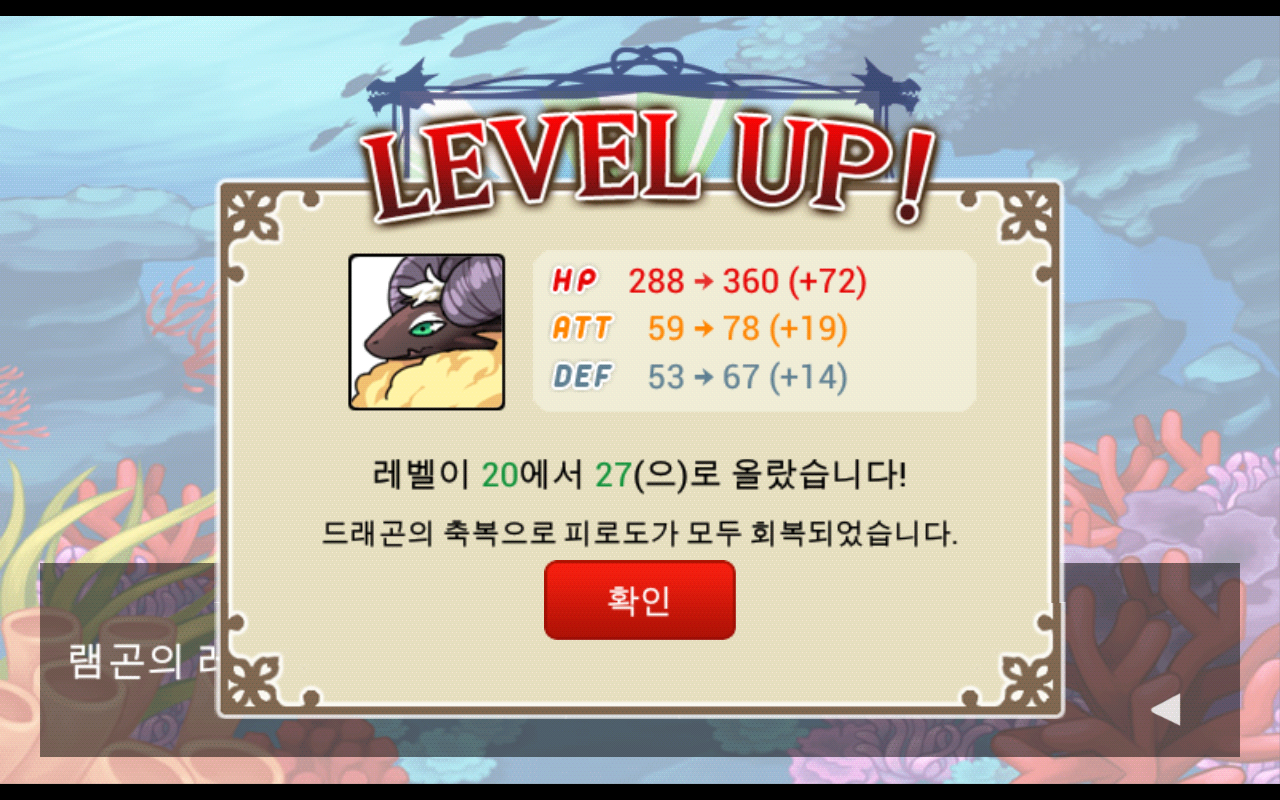Click the stats panel background box
1280x800 pixels.
[x=754, y=330]
